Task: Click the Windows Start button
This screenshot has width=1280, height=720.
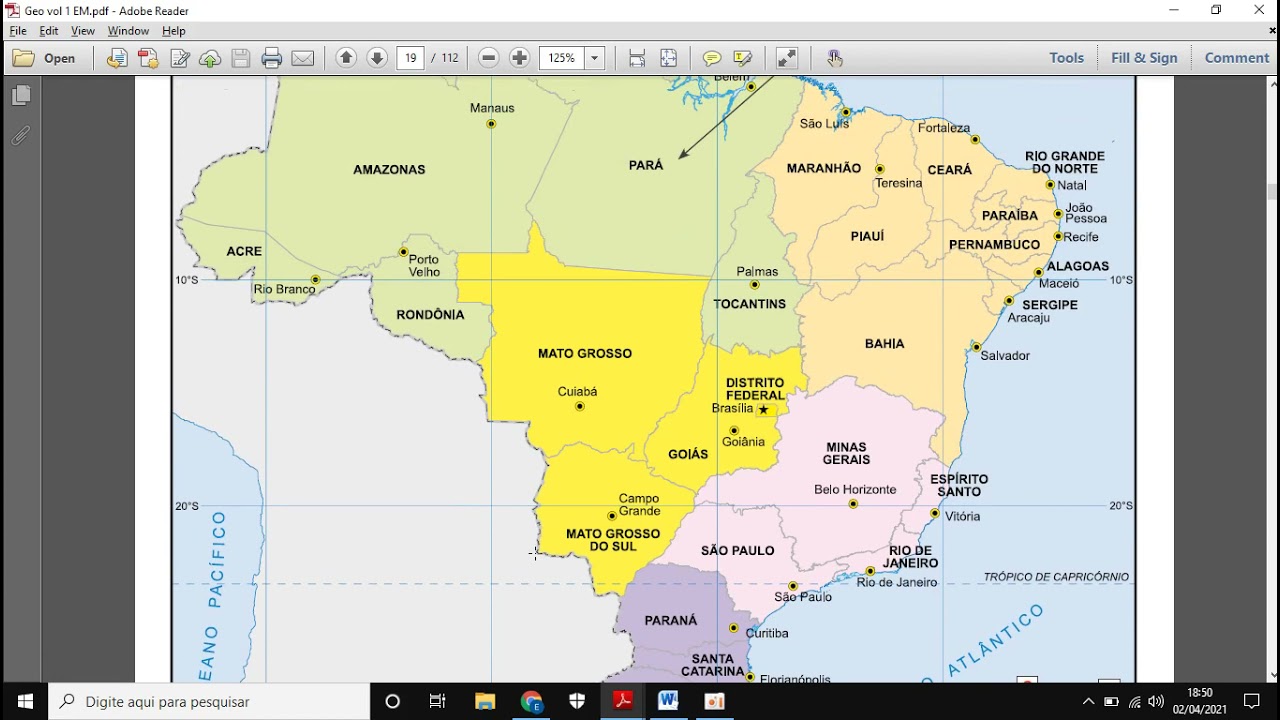Action: point(24,701)
